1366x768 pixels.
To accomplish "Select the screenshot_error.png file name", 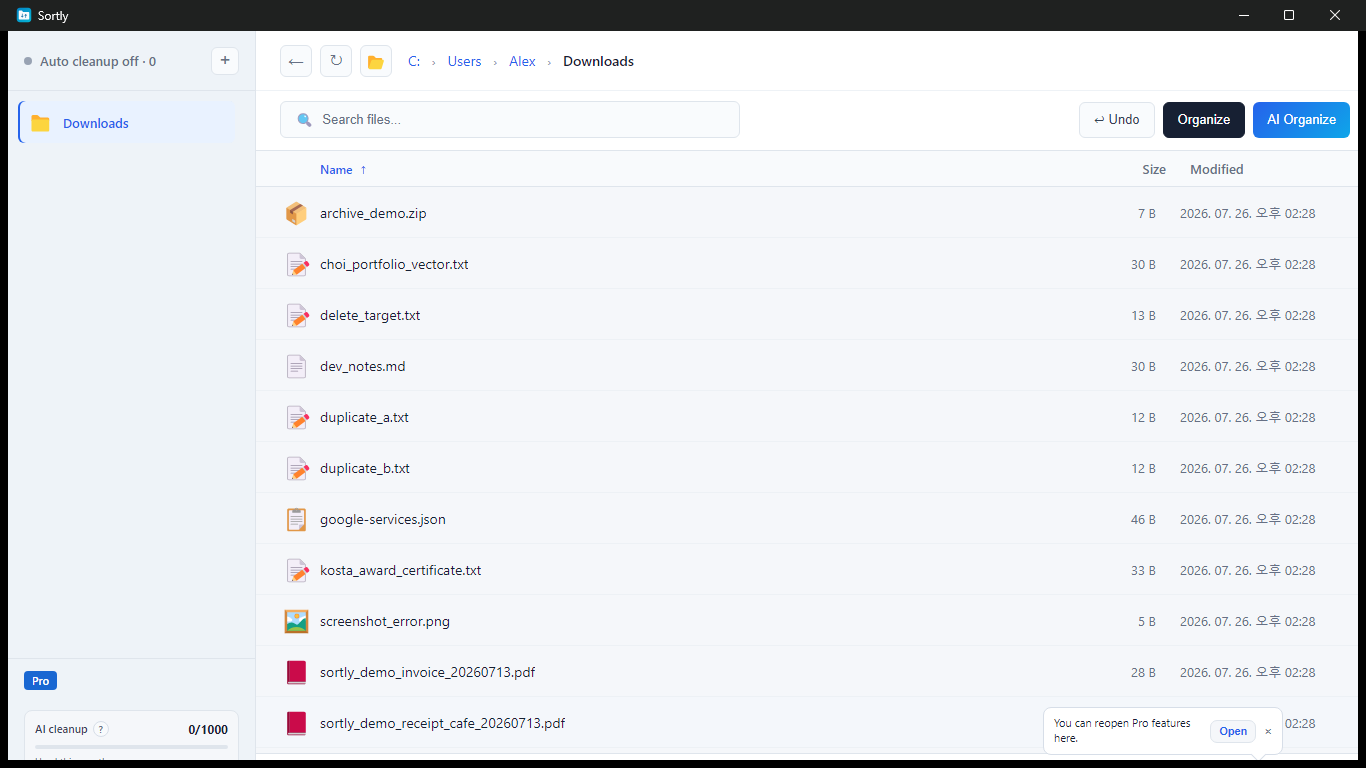I will click(385, 621).
